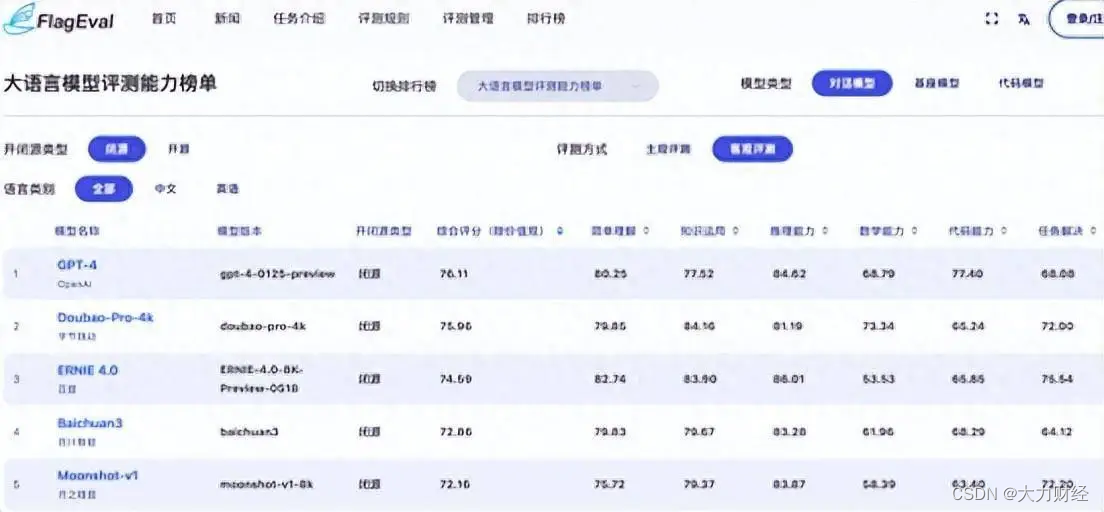Click version text gpt-4-0125-preview
Image resolution: width=1104 pixels, height=512 pixels.
click(x=277, y=274)
